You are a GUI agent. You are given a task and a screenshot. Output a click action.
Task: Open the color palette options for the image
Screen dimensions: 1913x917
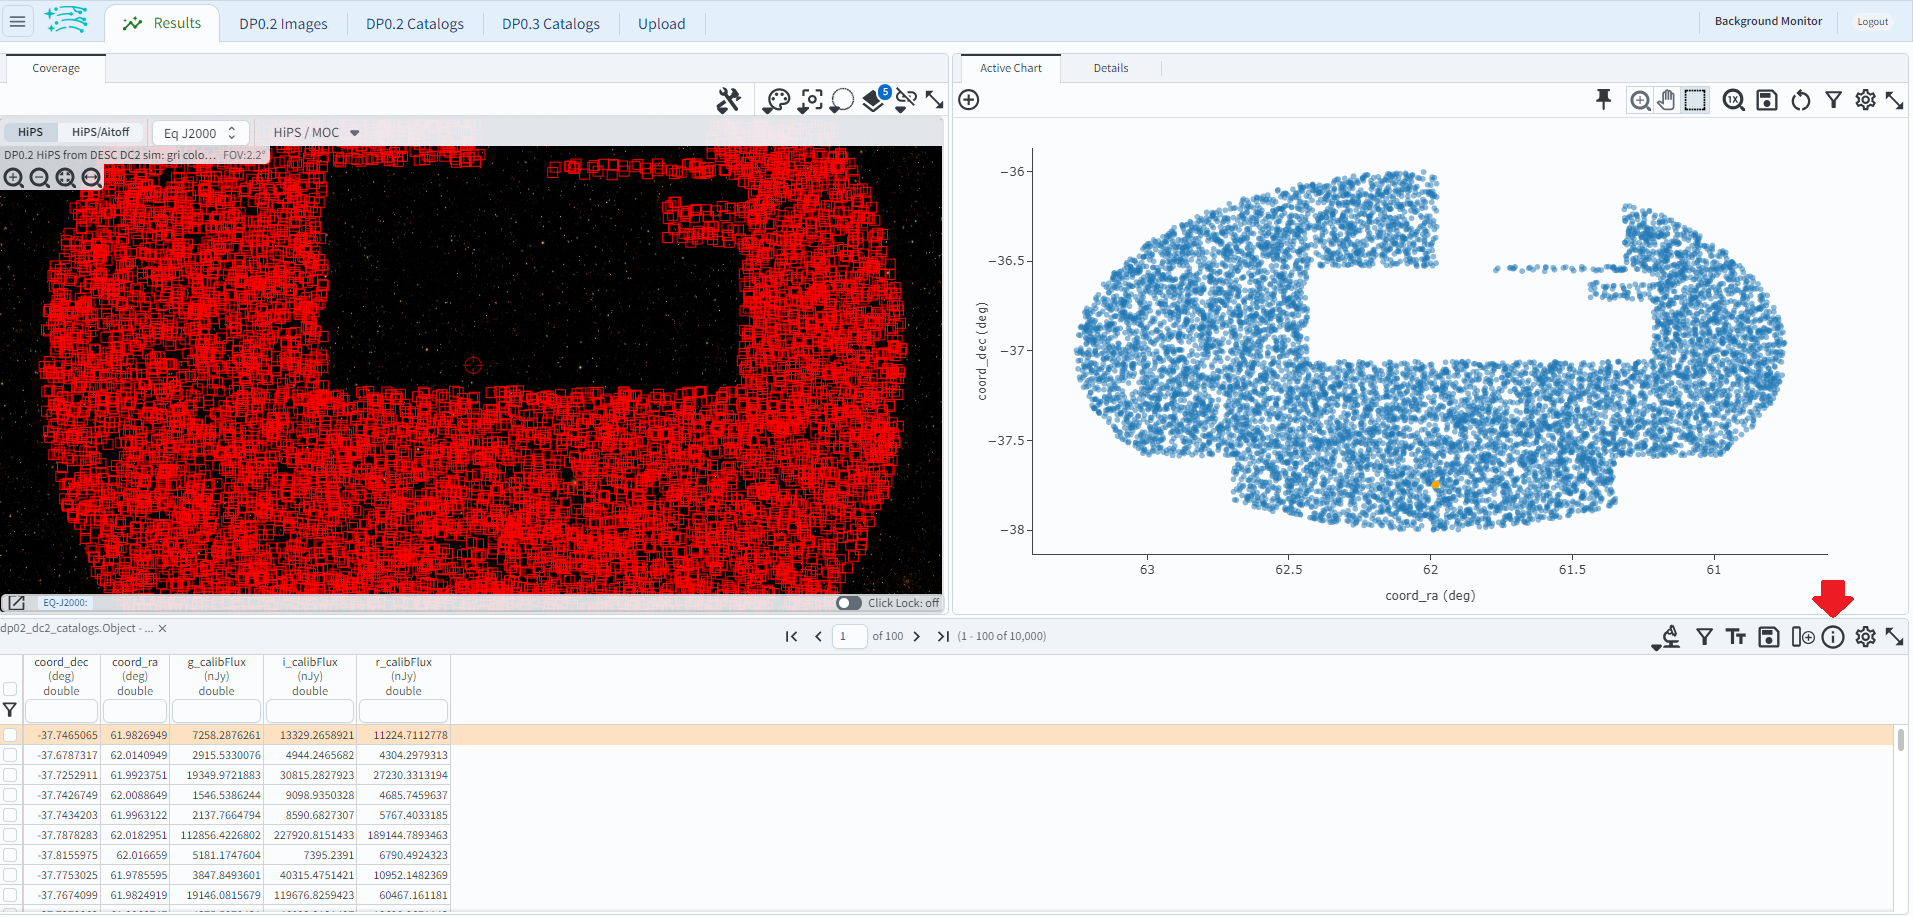(776, 100)
